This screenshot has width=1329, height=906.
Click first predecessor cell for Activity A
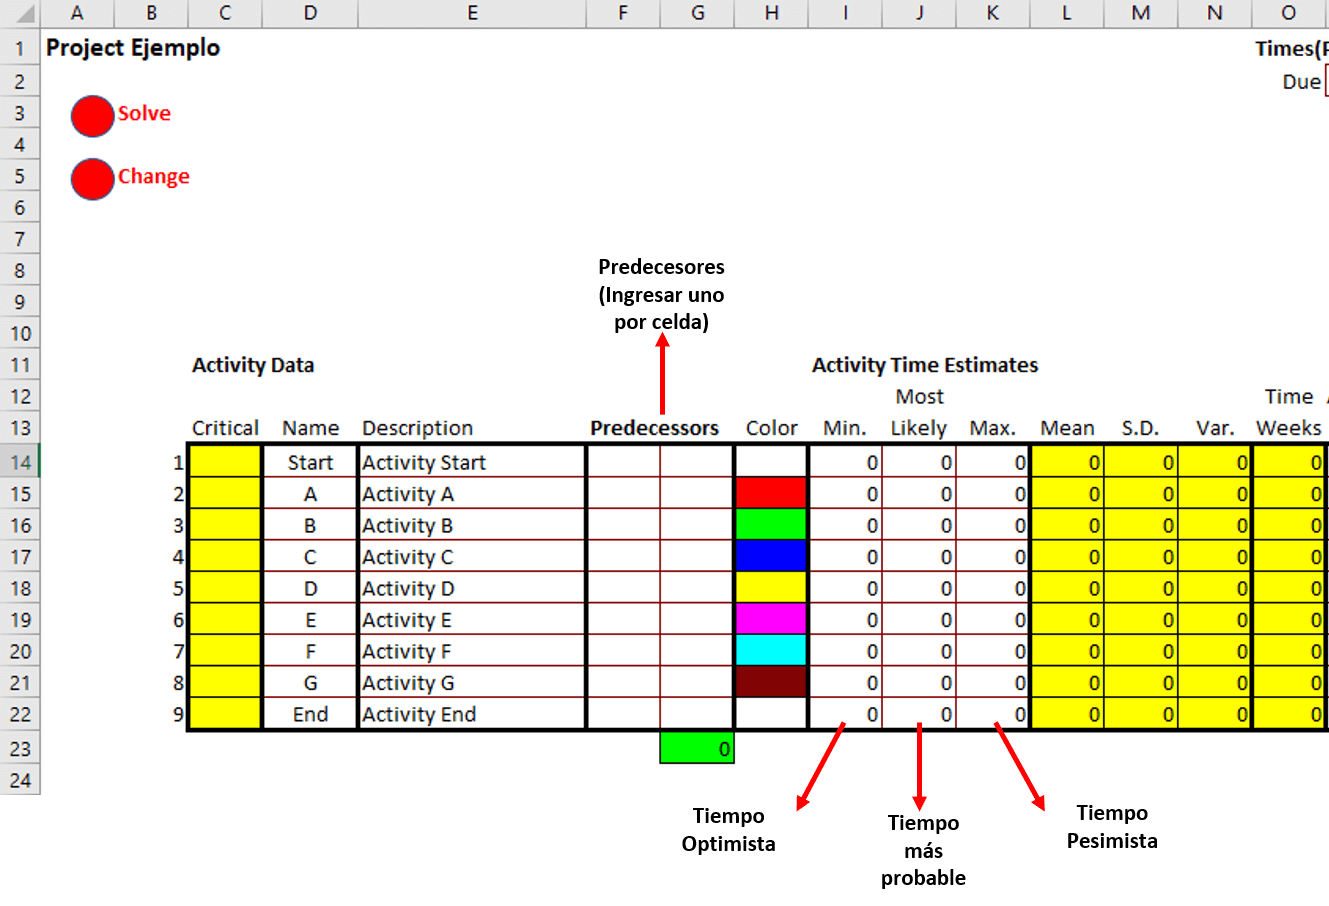coord(623,493)
